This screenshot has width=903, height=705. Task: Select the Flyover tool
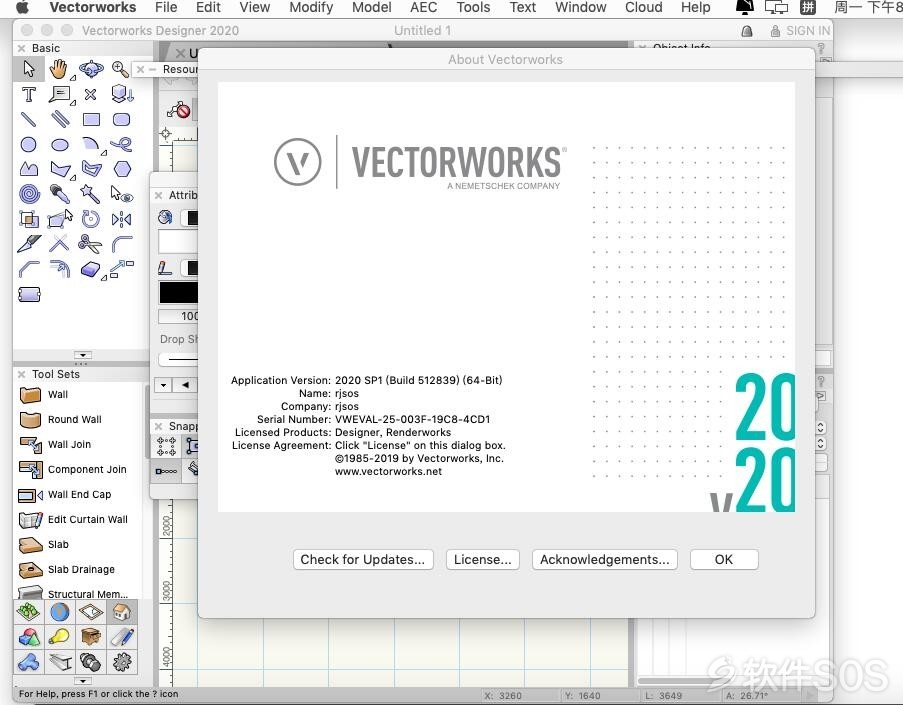91,69
